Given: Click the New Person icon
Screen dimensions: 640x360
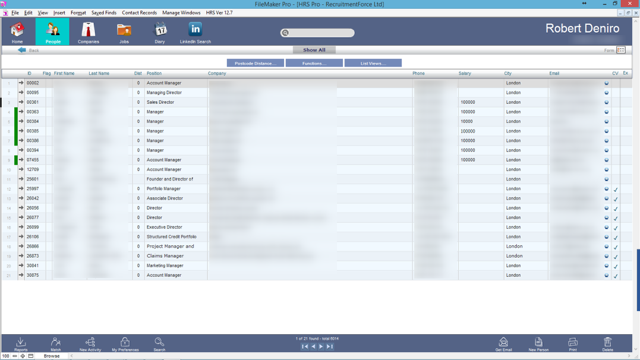Looking at the screenshot, I should [538, 342].
